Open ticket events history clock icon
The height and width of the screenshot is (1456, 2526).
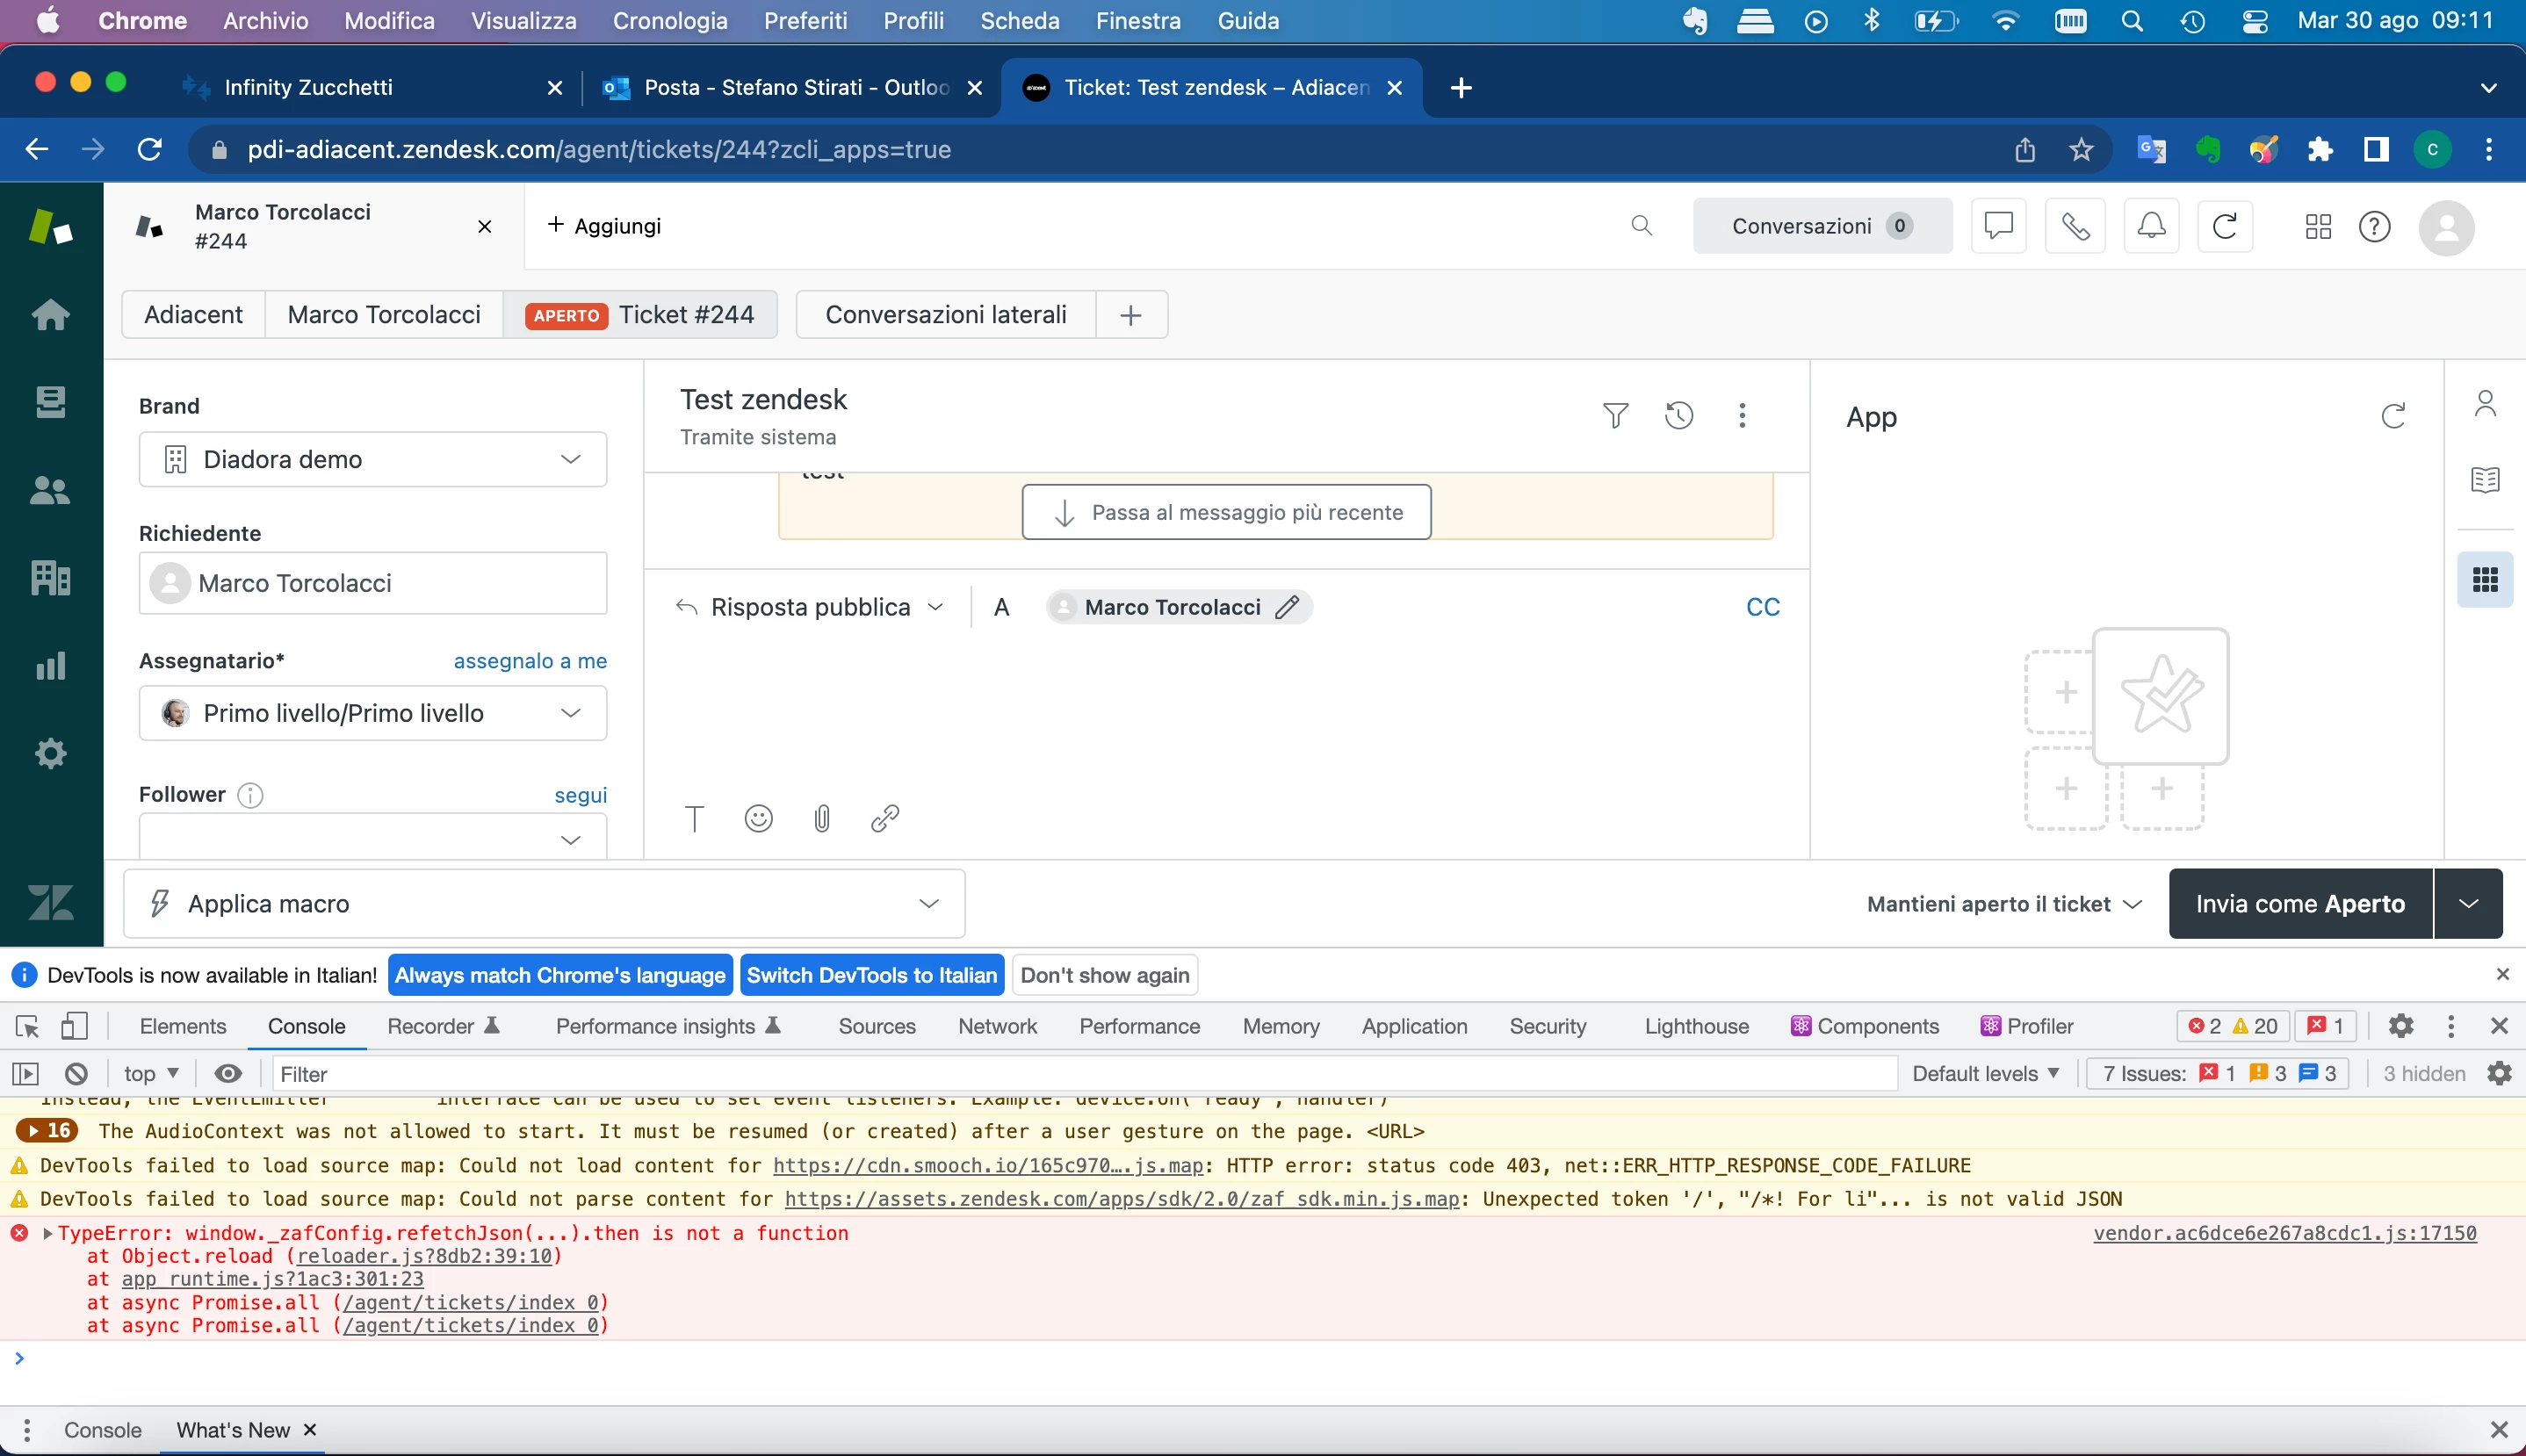coord(1679,415)
